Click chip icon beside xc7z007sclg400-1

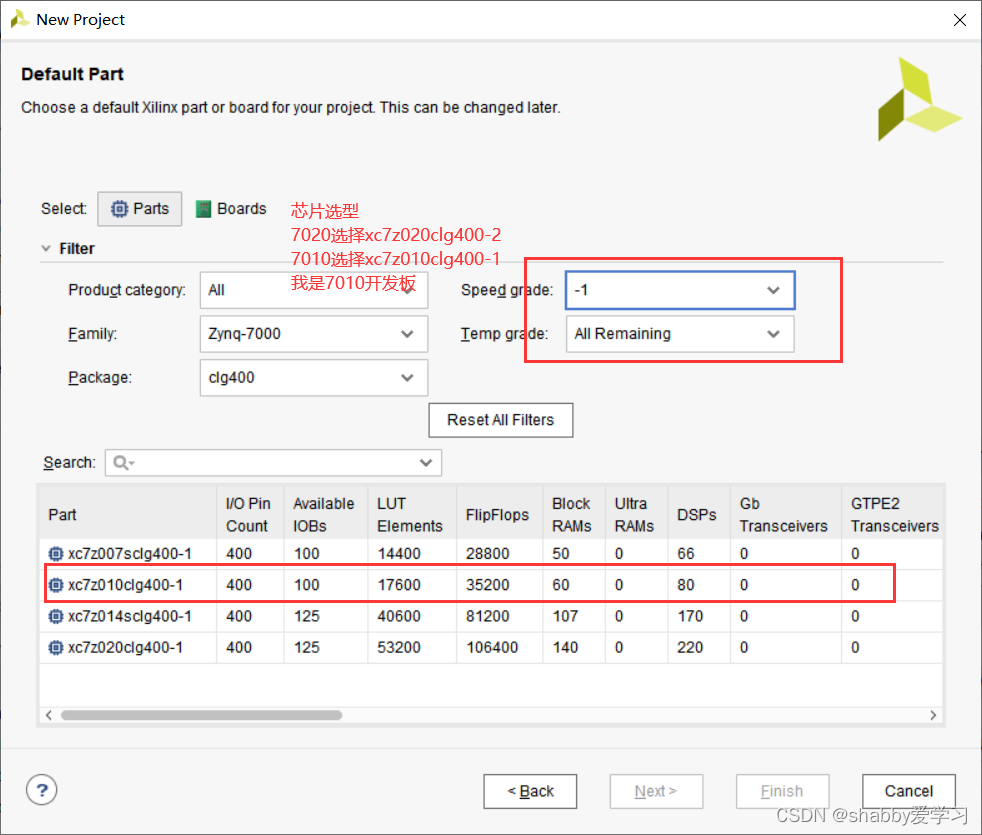click(x=56, y=554)
